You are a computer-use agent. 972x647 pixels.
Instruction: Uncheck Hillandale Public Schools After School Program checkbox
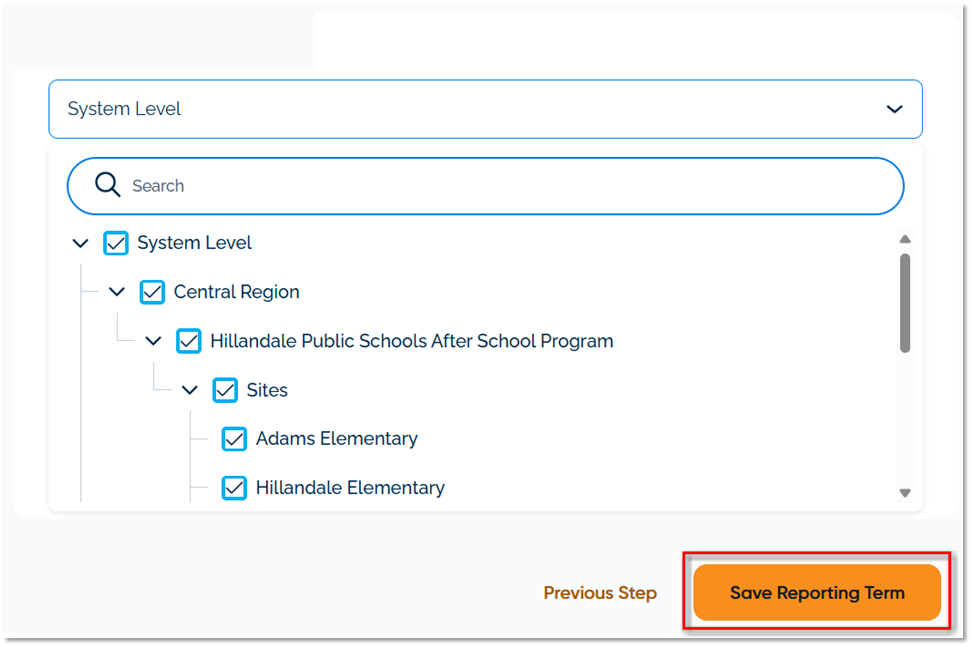(x=189, y=341)
